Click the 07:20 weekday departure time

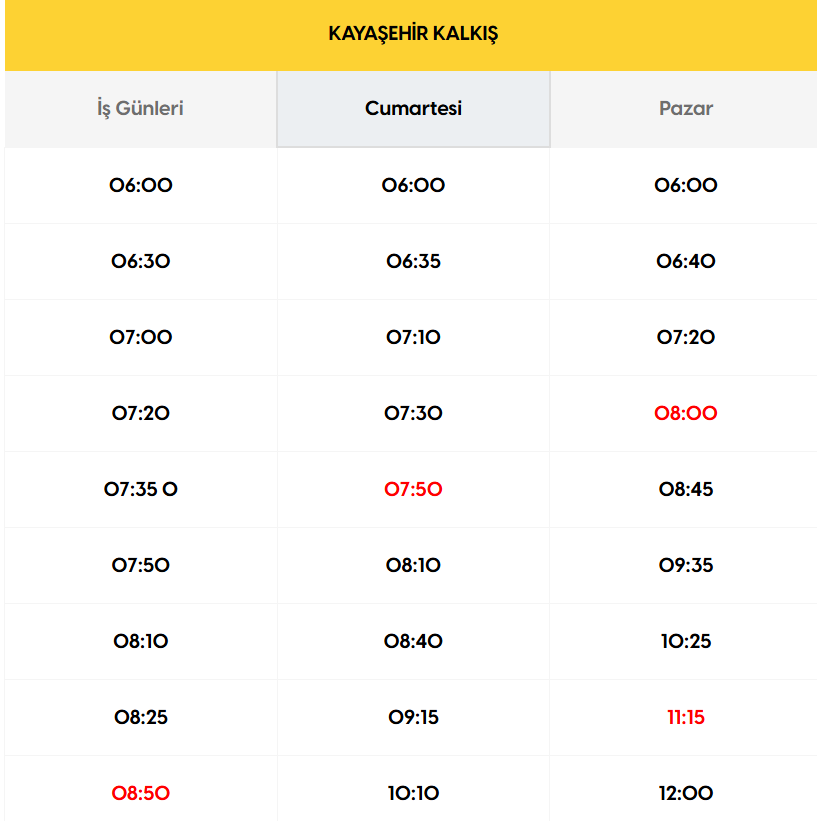141,414
